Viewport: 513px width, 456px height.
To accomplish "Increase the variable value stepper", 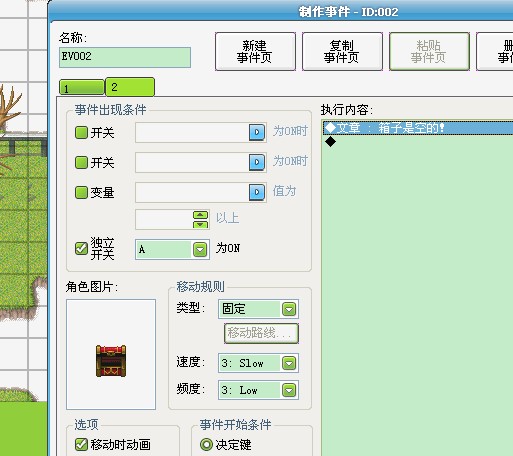I will (x=201, y=215).
